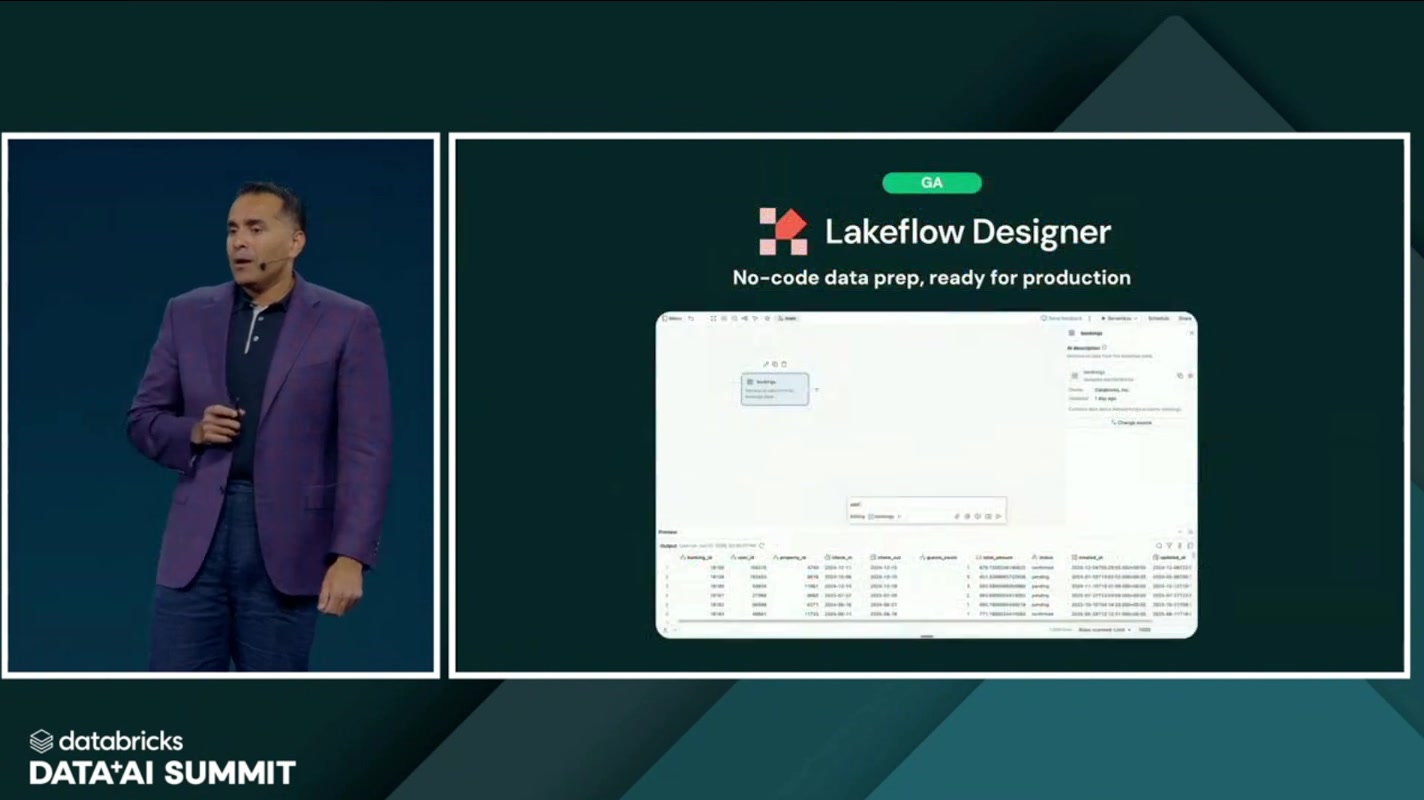Click the copy icon above the bookings node
The width and height of the screenshot is (1424, 800).
tap(775, 364)
